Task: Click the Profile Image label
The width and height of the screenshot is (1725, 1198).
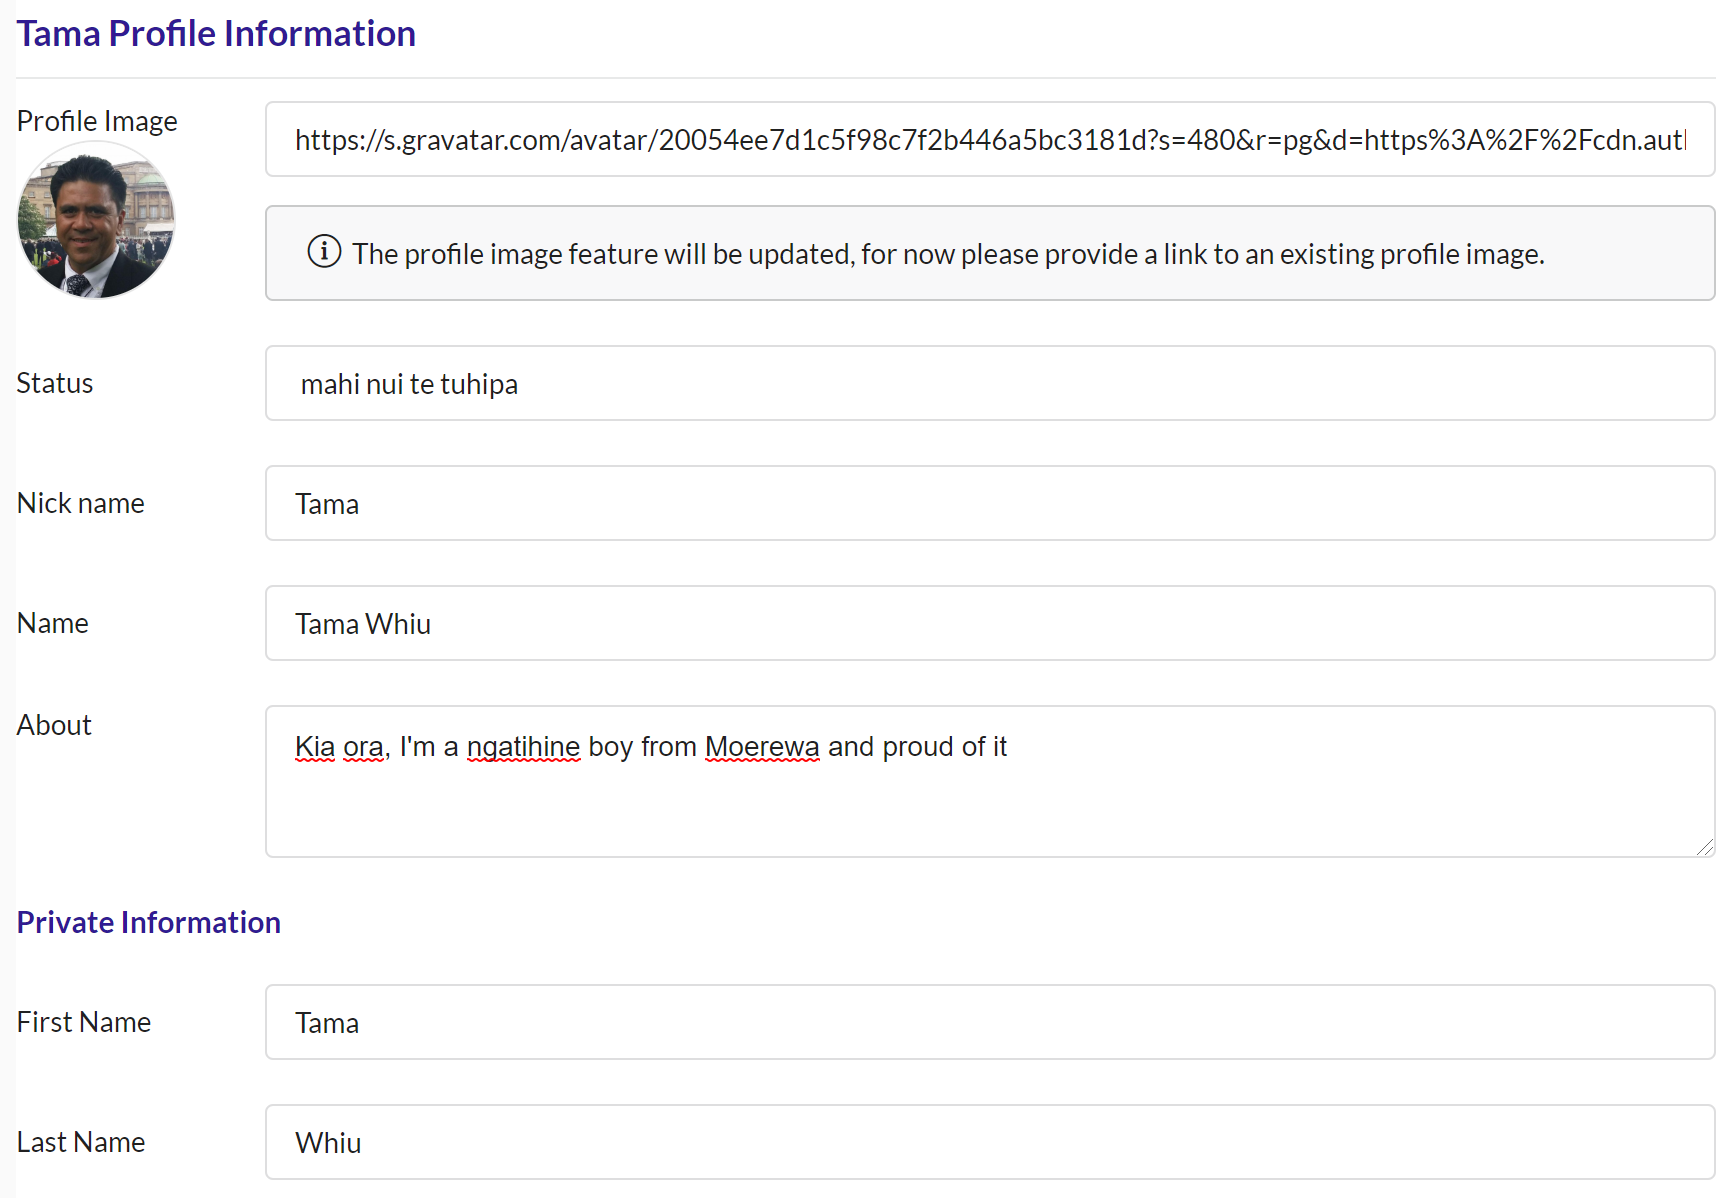Action: tap(97, 121)
